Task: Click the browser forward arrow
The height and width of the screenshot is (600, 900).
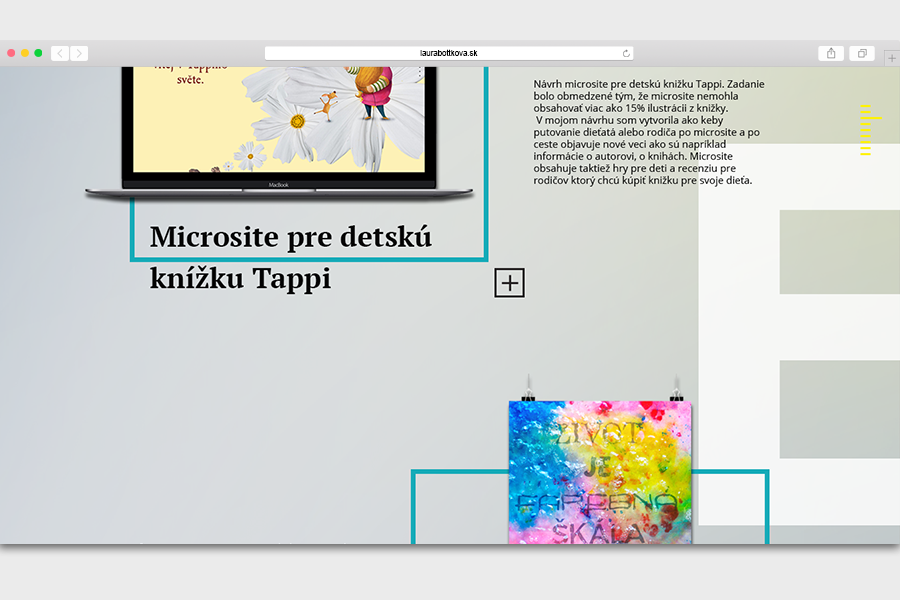Action: pyautogui.click(x=79, y=53)
